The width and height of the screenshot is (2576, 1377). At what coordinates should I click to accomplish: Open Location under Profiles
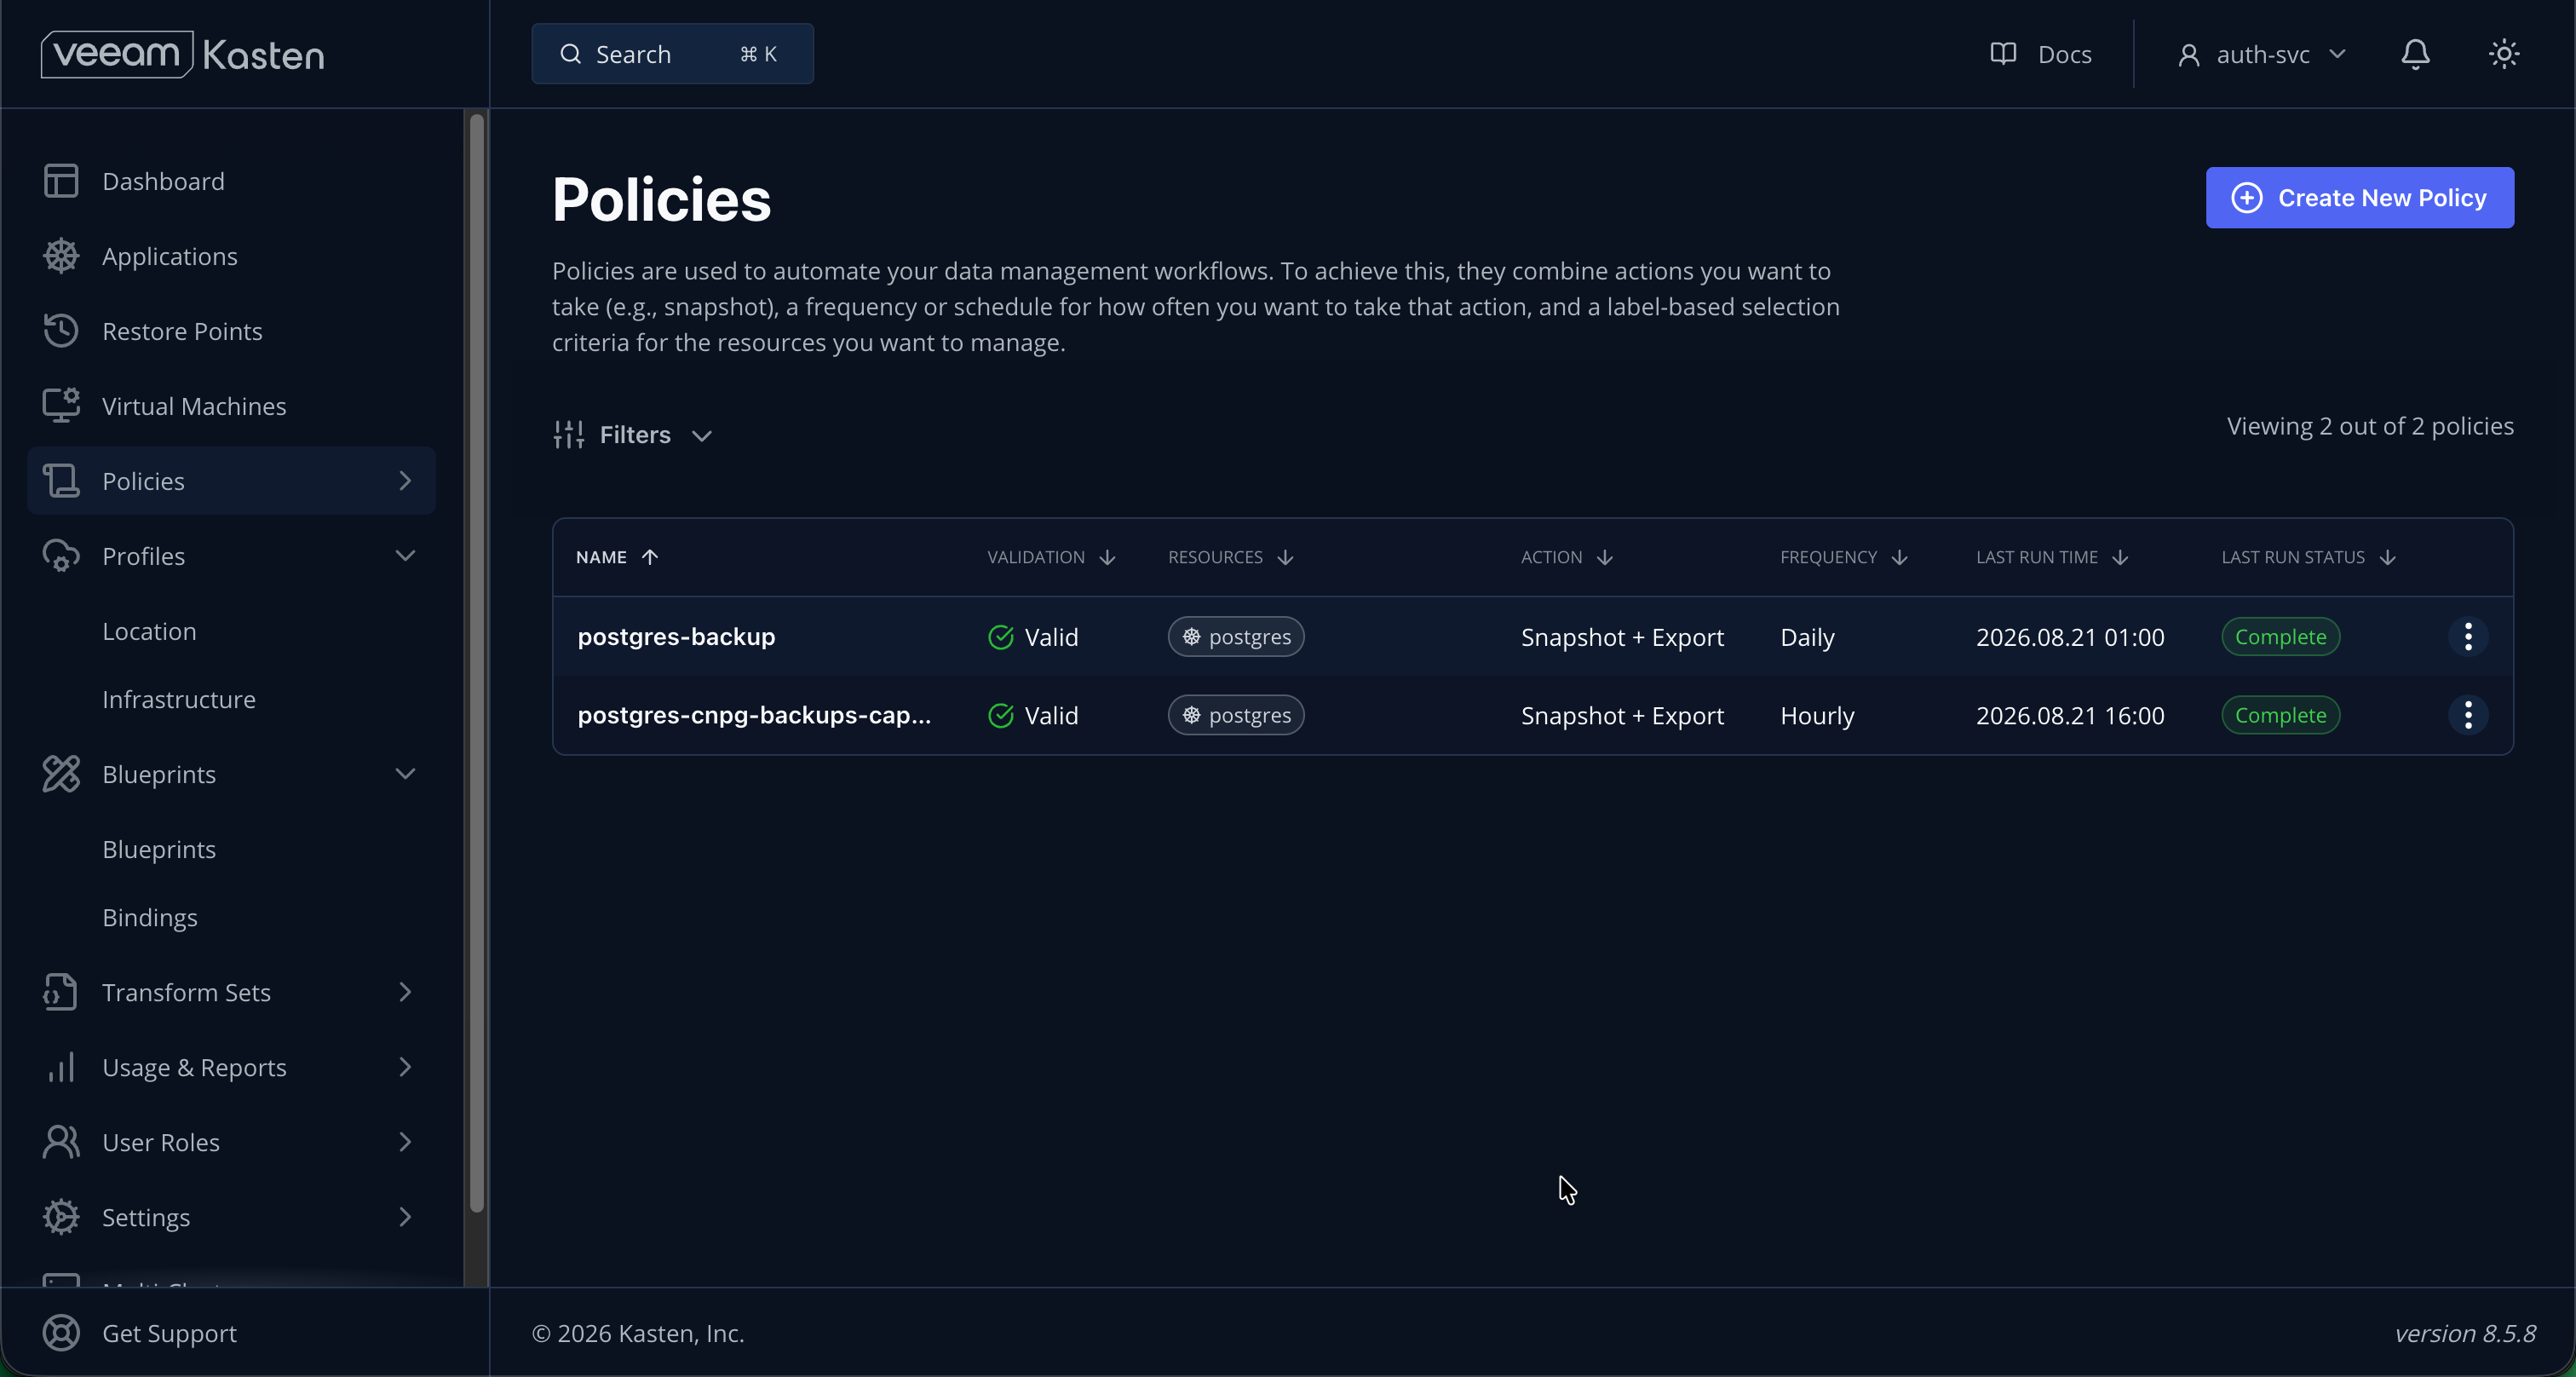click(x=149, y=631)
